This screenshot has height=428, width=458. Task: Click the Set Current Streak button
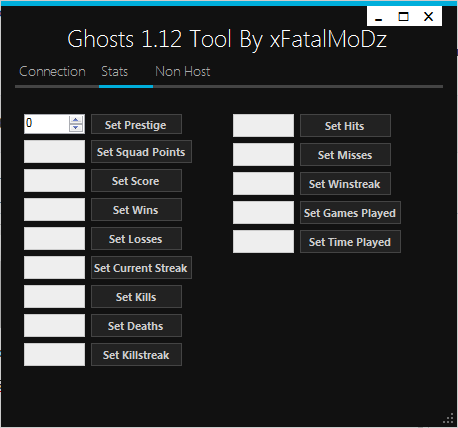point(141,268)
